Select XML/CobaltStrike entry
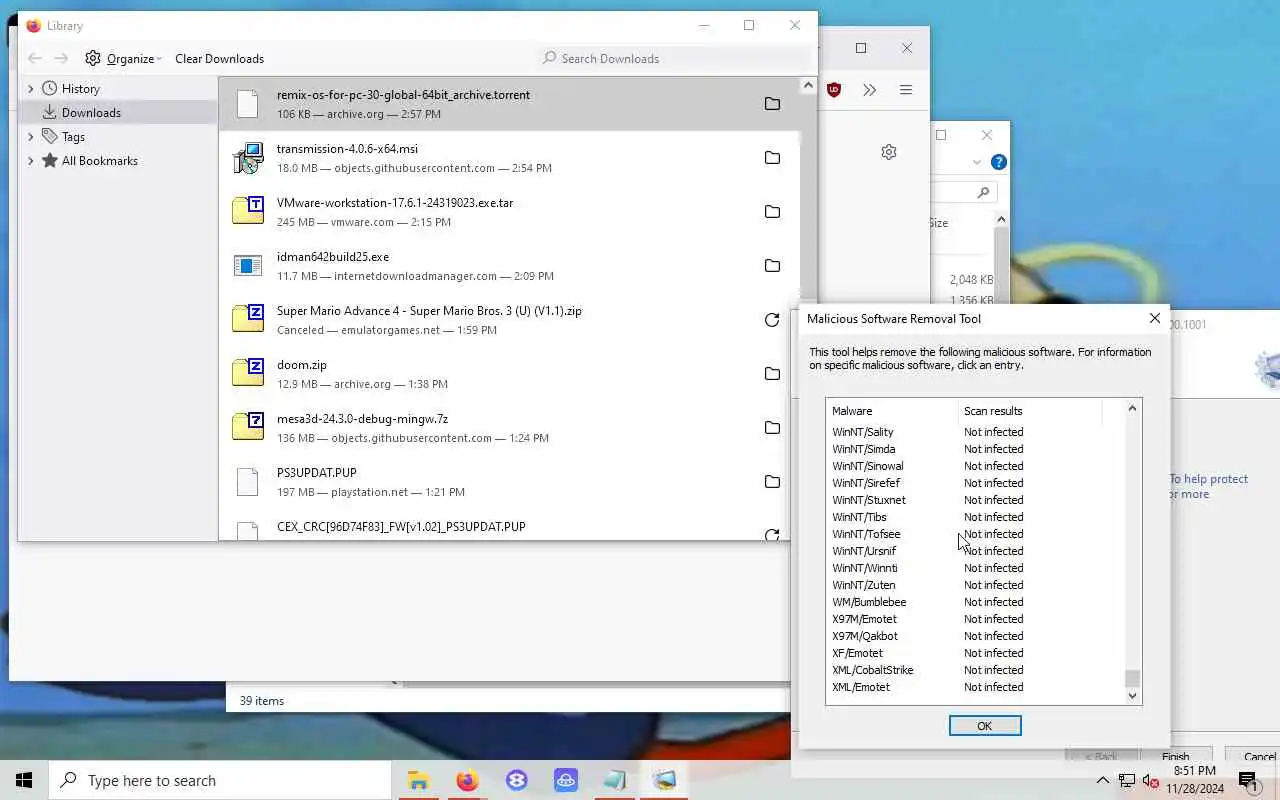Screen dimensions: 1280x800 873,670
